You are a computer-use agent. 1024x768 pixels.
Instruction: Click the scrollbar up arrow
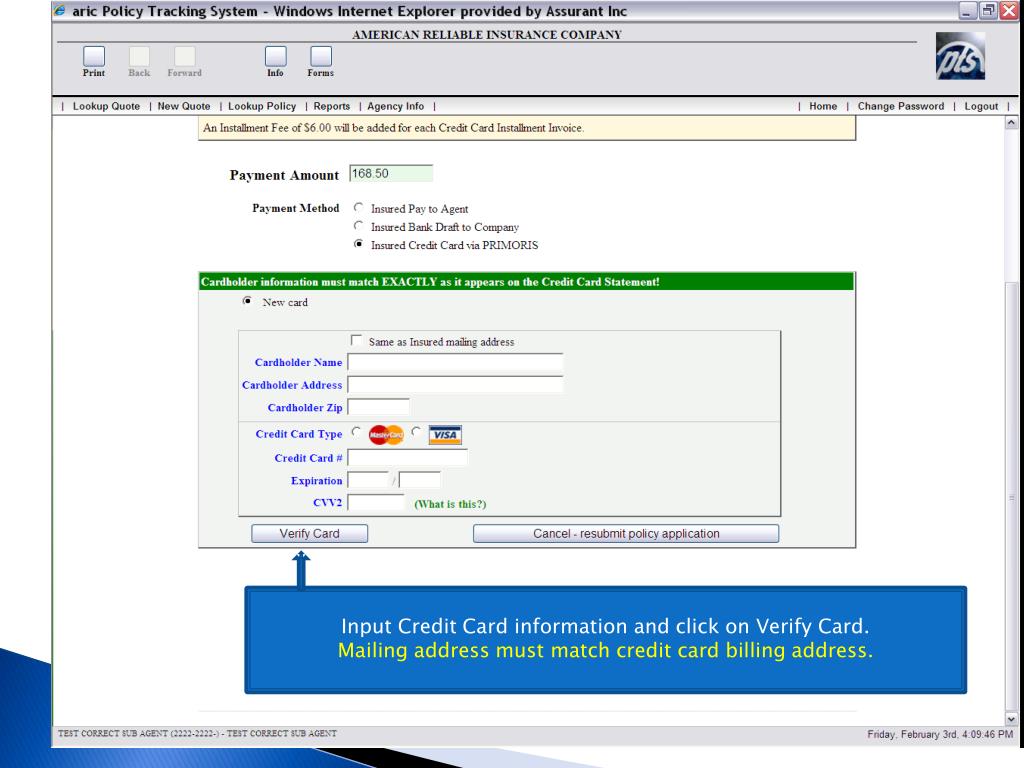[x=1012, y=123]
